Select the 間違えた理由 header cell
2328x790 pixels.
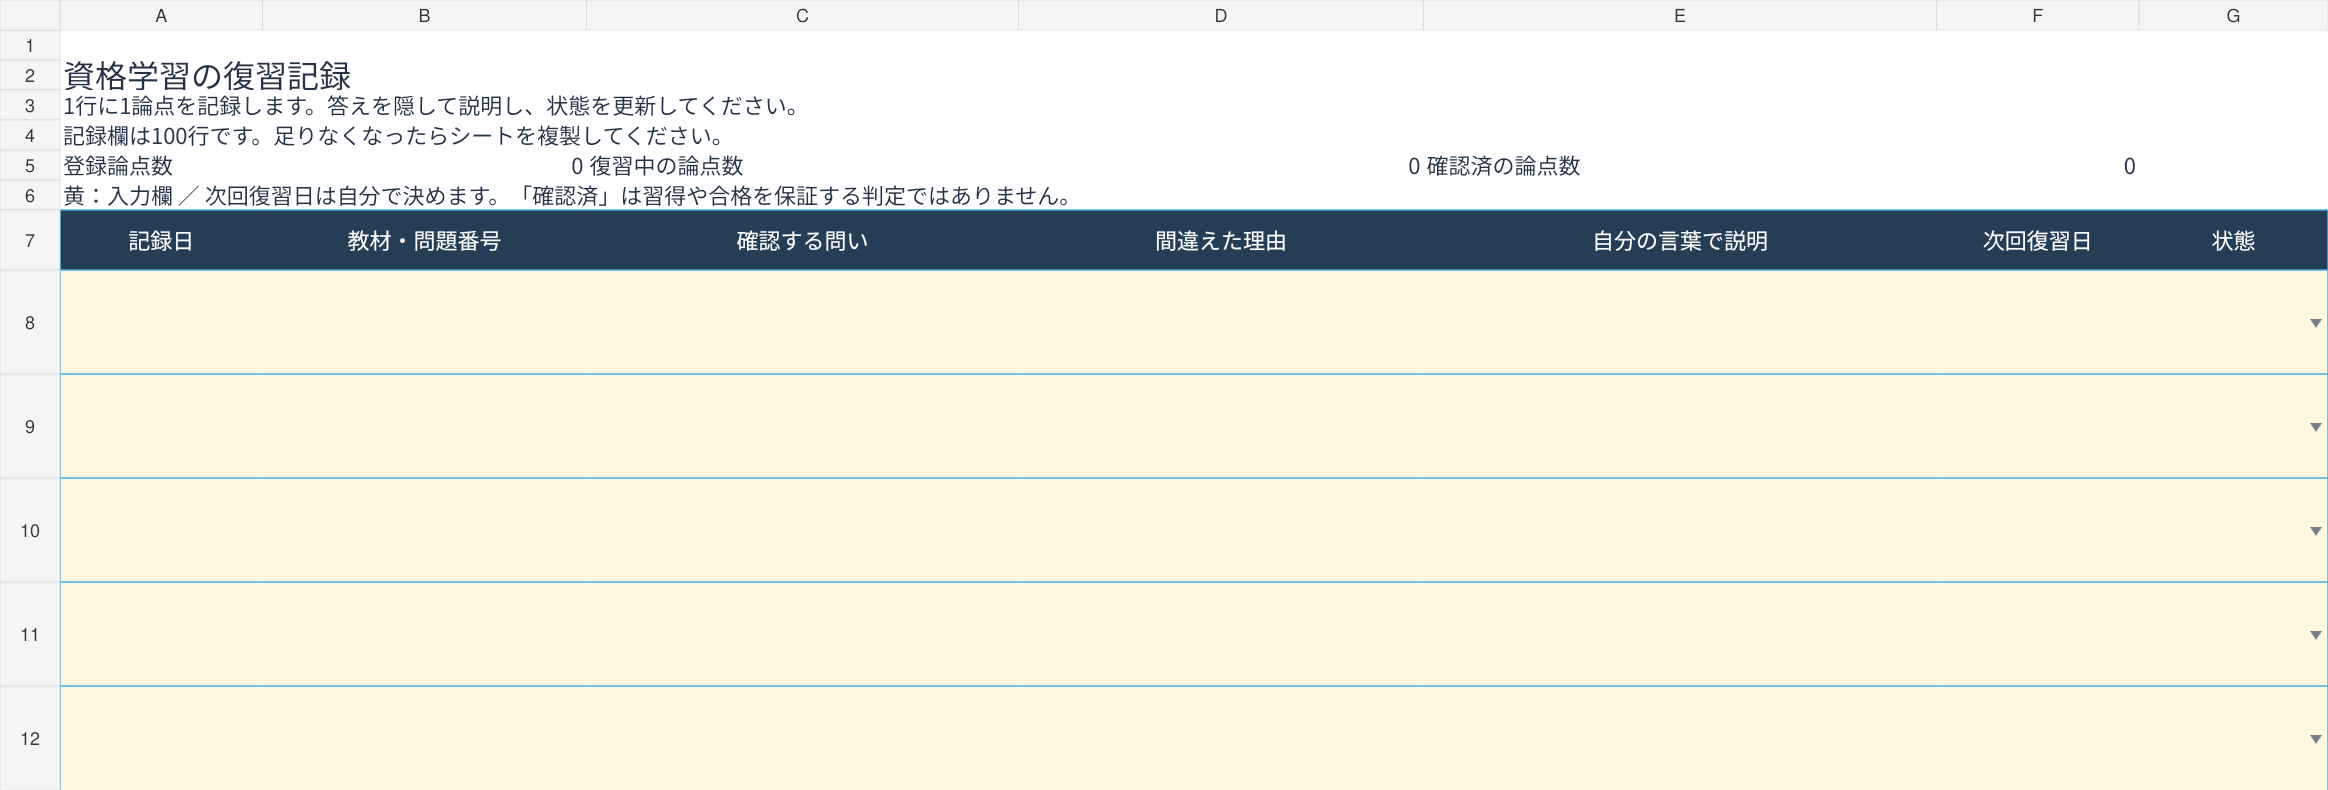(x=1220, y=241)
